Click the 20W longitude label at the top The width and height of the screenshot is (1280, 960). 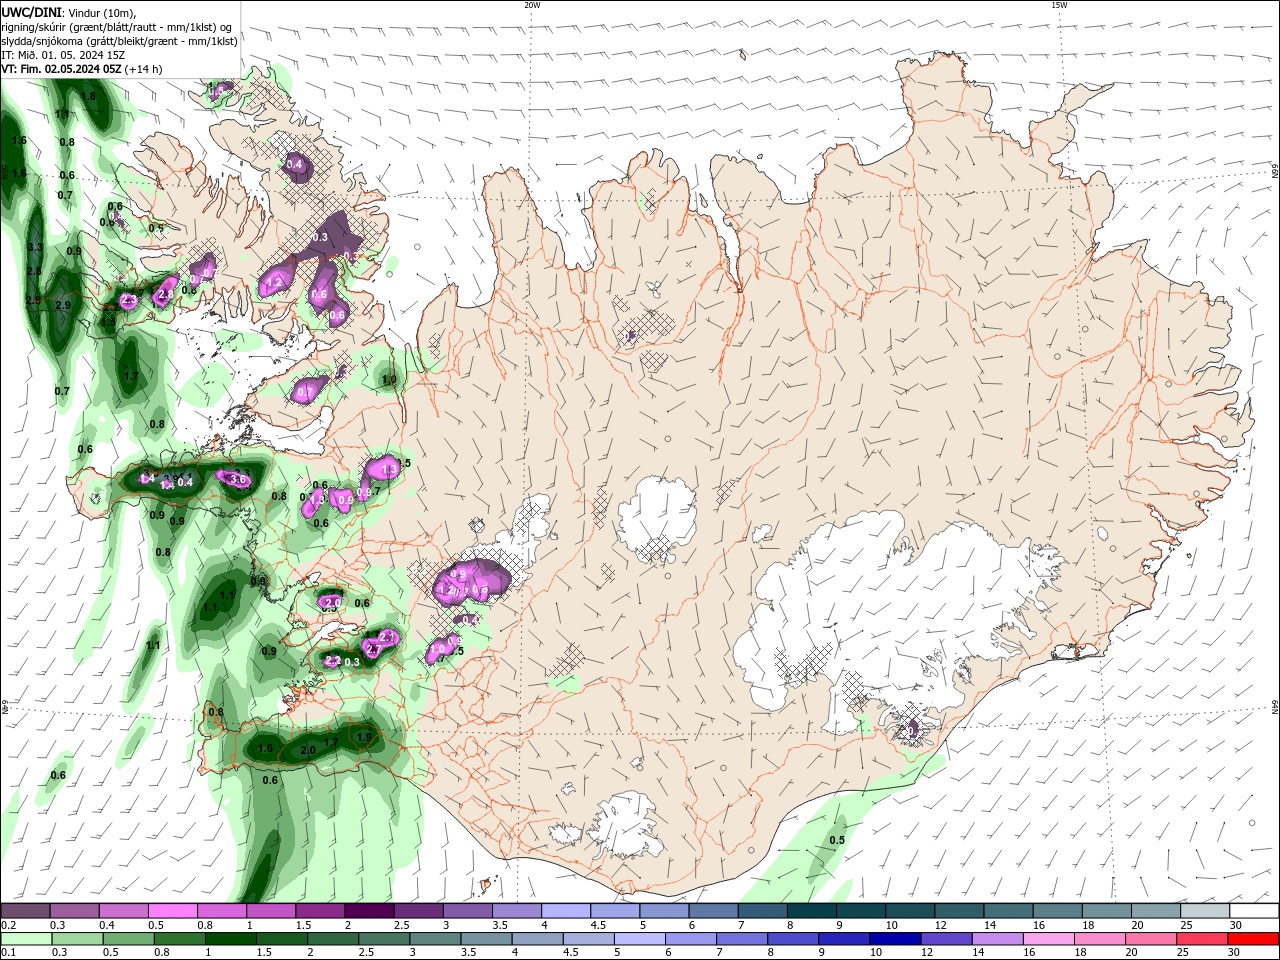click(532, 5)
